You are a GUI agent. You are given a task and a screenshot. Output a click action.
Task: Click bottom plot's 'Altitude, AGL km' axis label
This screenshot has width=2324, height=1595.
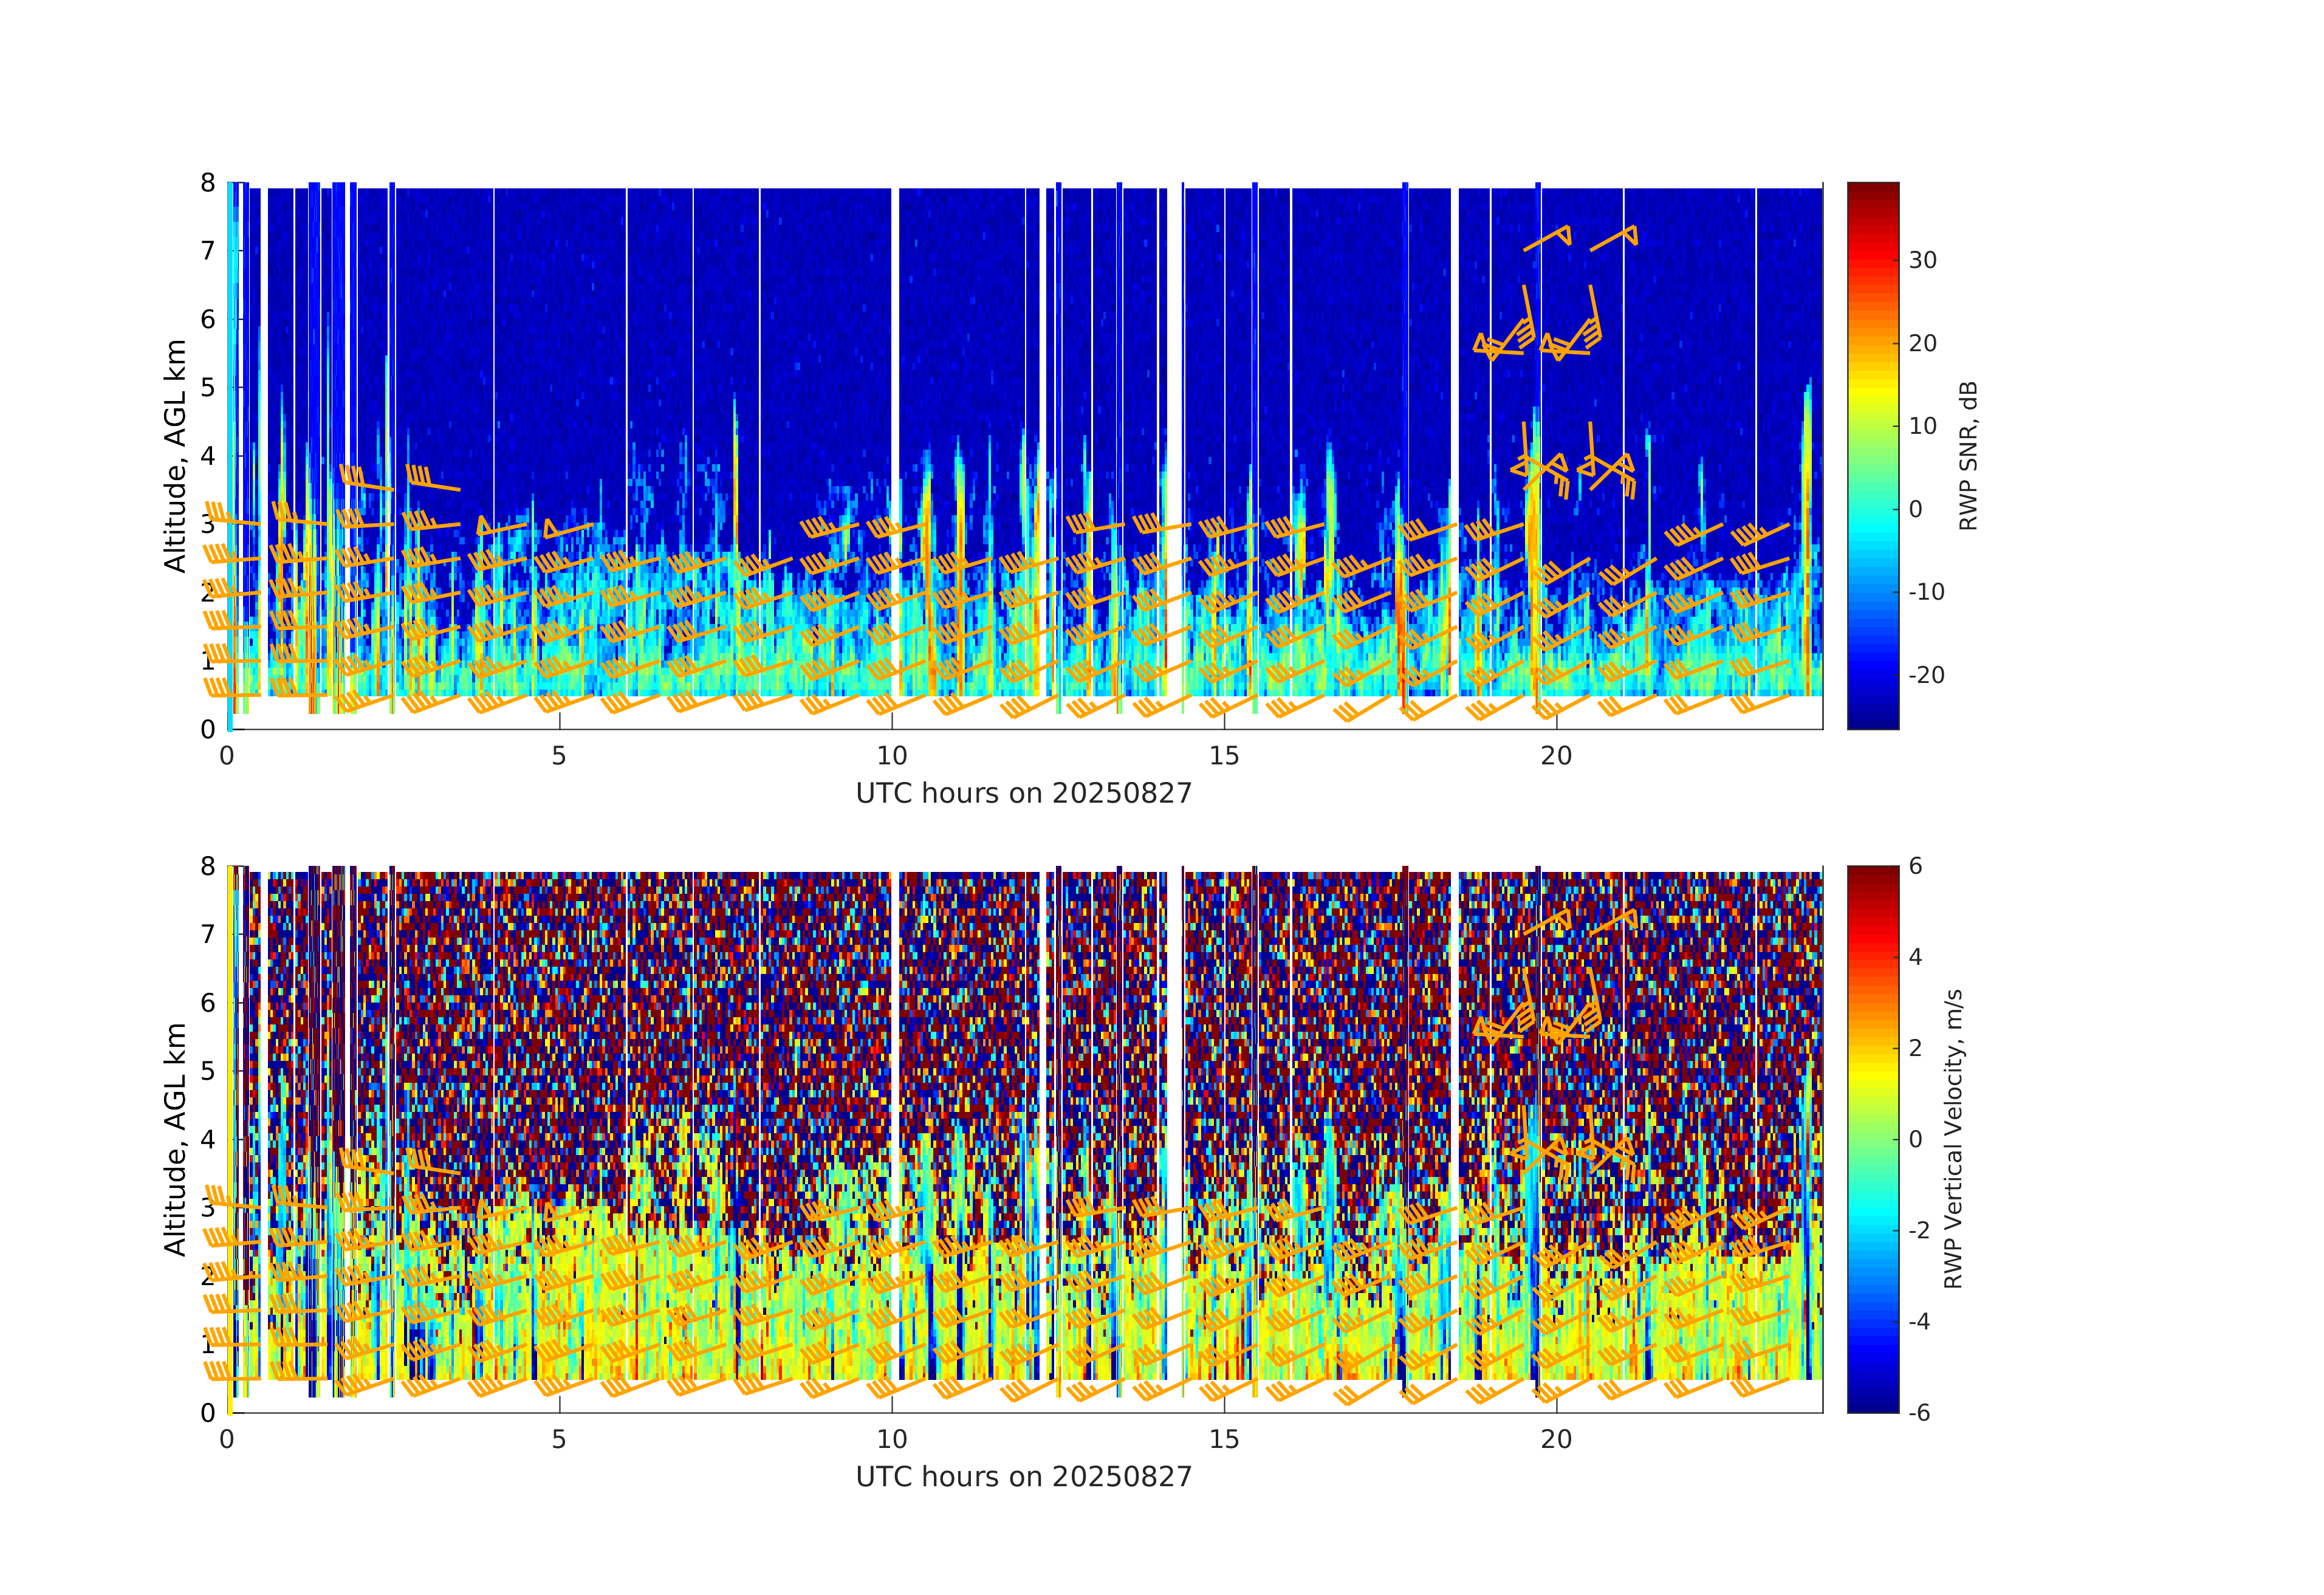[x=175, y=1139]
